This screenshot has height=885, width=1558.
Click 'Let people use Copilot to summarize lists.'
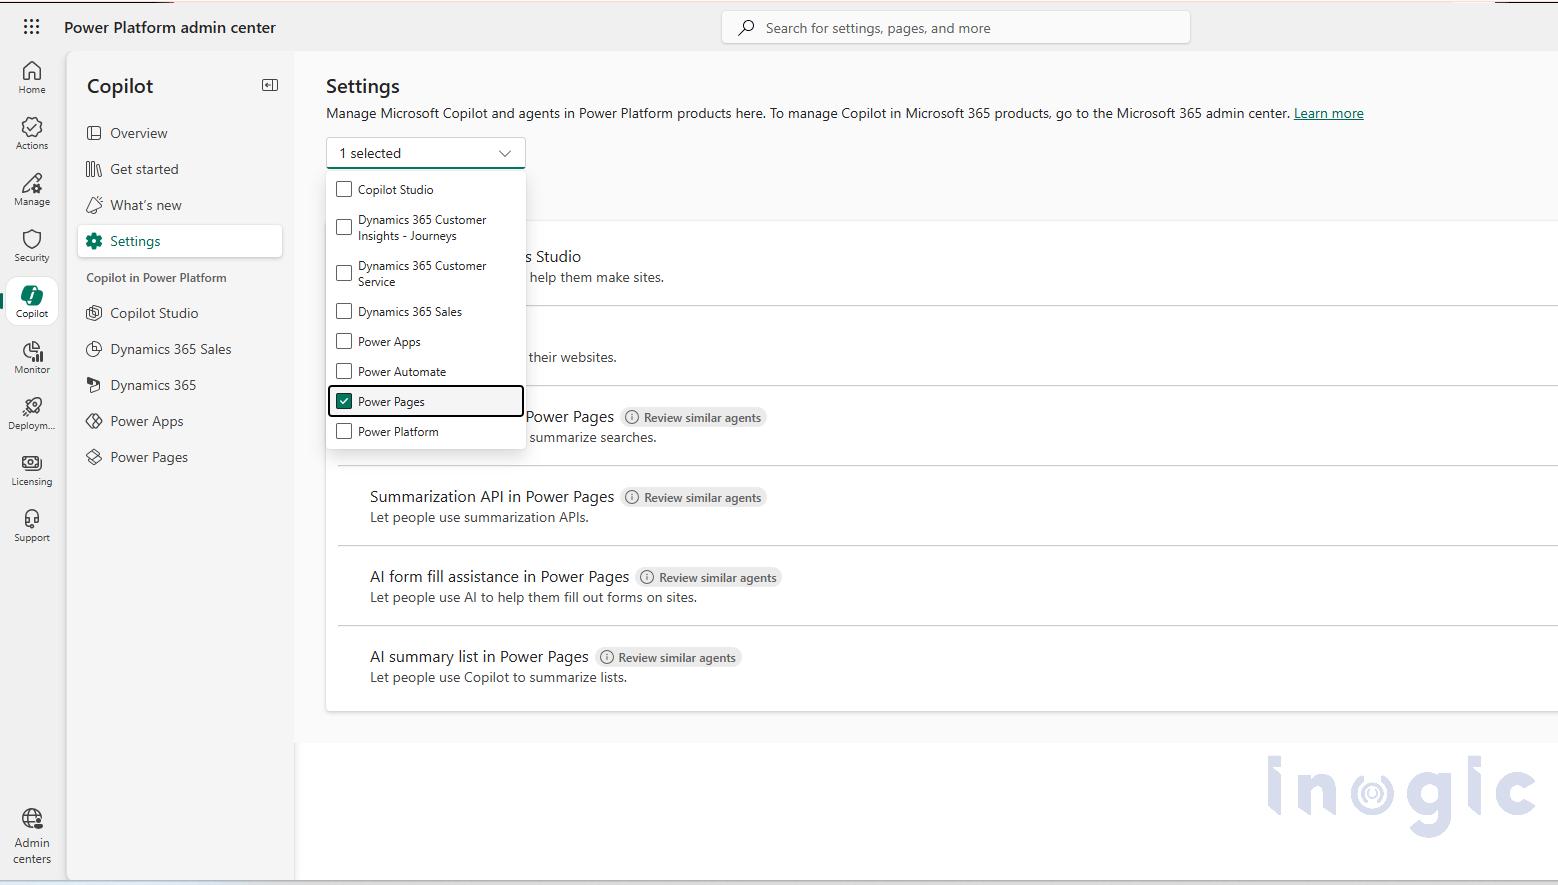(498, 677)
